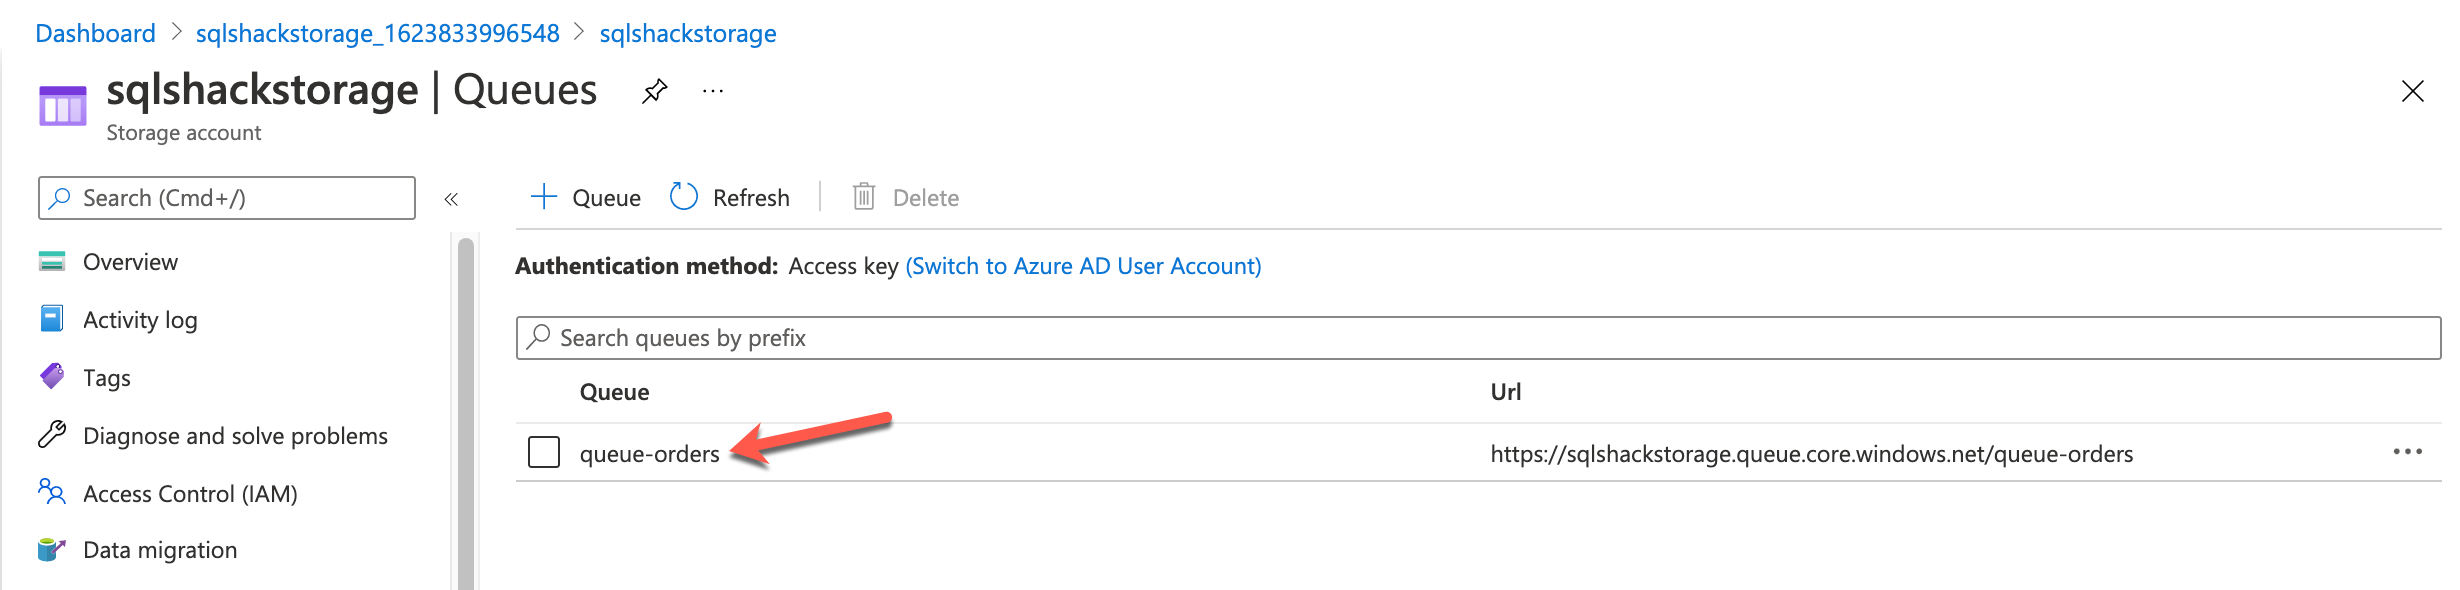2460x590 pixels.
Task: Click the sidebar Search (Cmd+/) box
Action: point(227,198)
